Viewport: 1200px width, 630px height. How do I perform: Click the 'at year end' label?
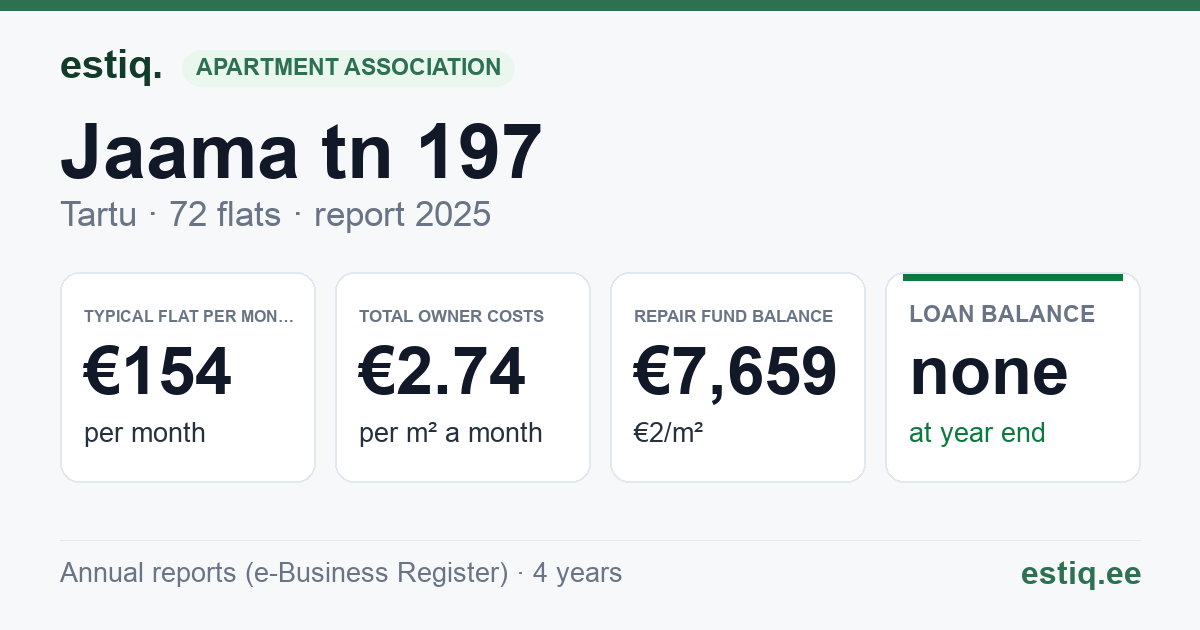click(x=977, y=433)
